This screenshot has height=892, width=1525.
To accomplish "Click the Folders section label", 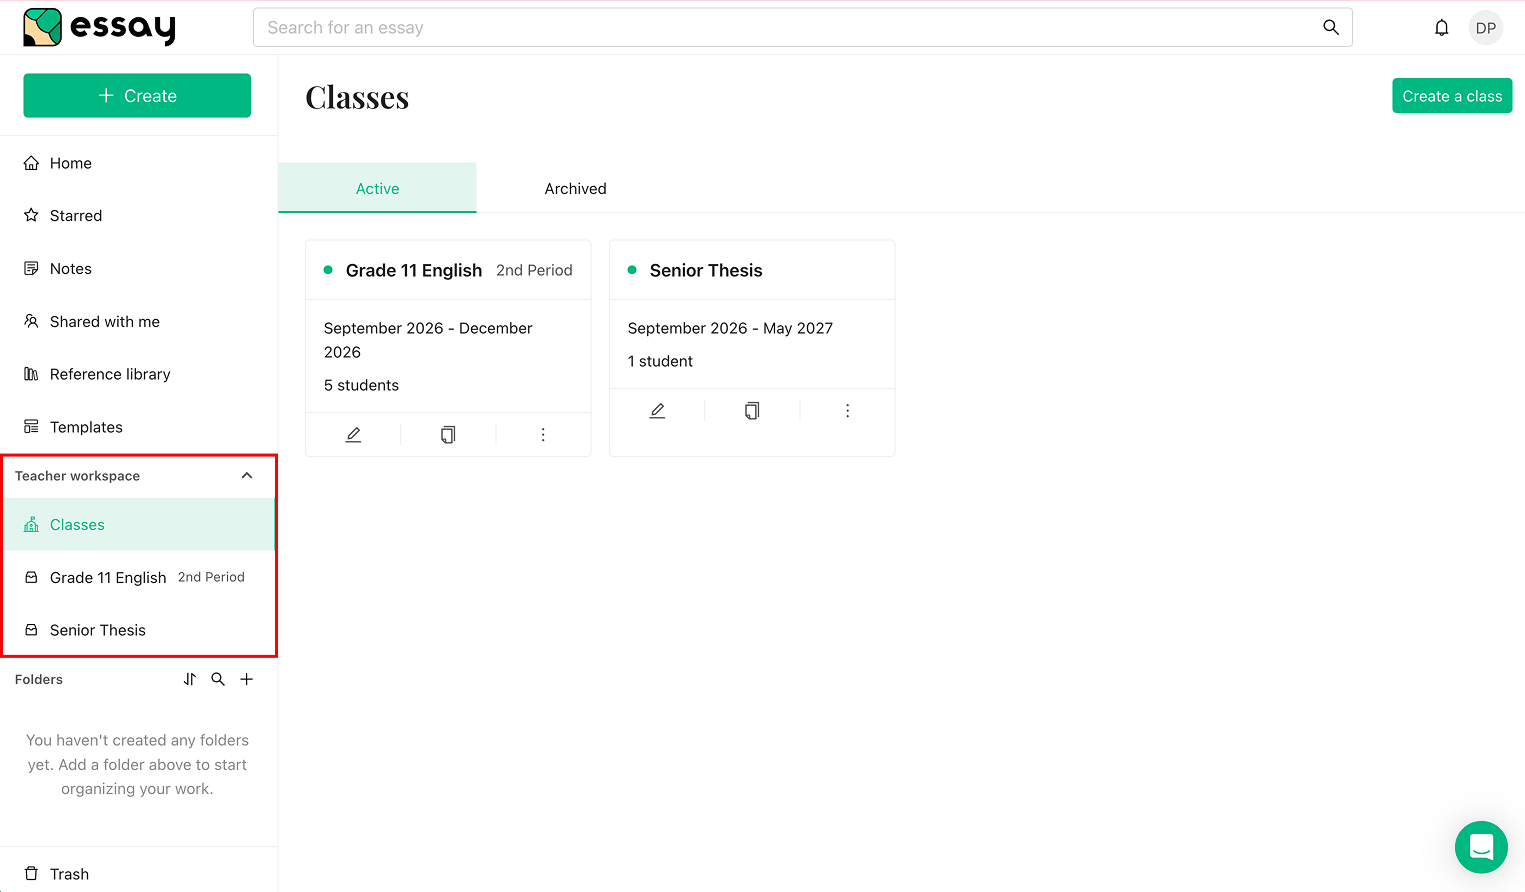I will coord(39,679).
